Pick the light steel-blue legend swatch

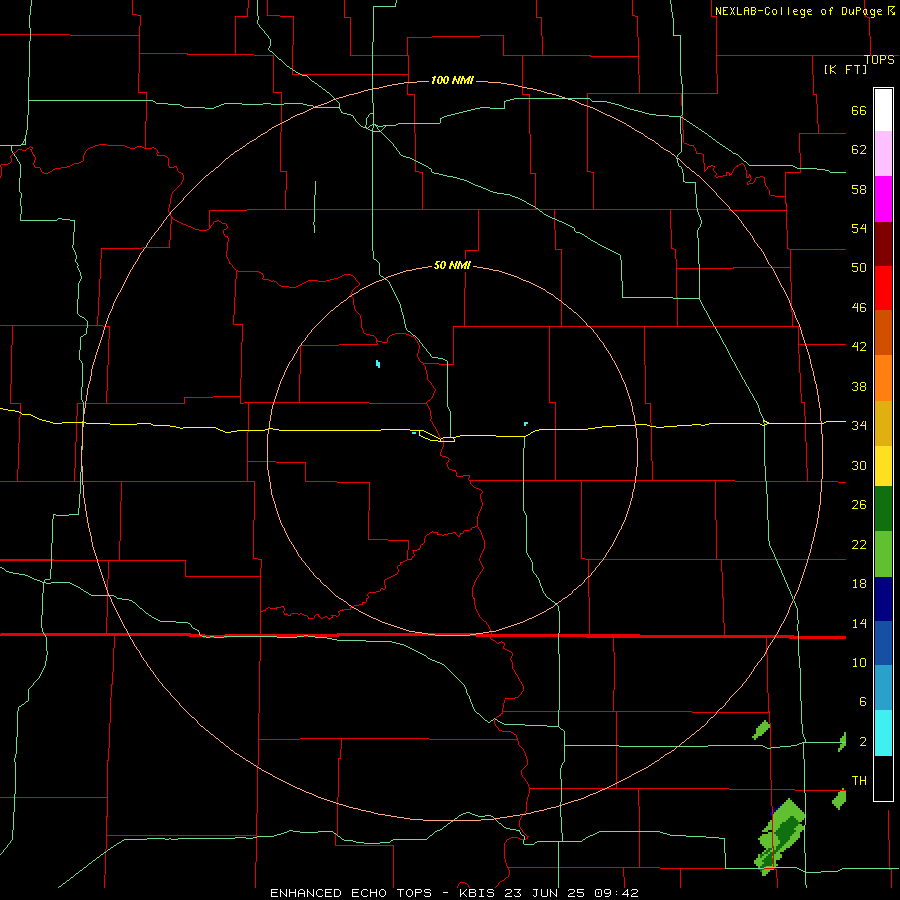[883, 688]
